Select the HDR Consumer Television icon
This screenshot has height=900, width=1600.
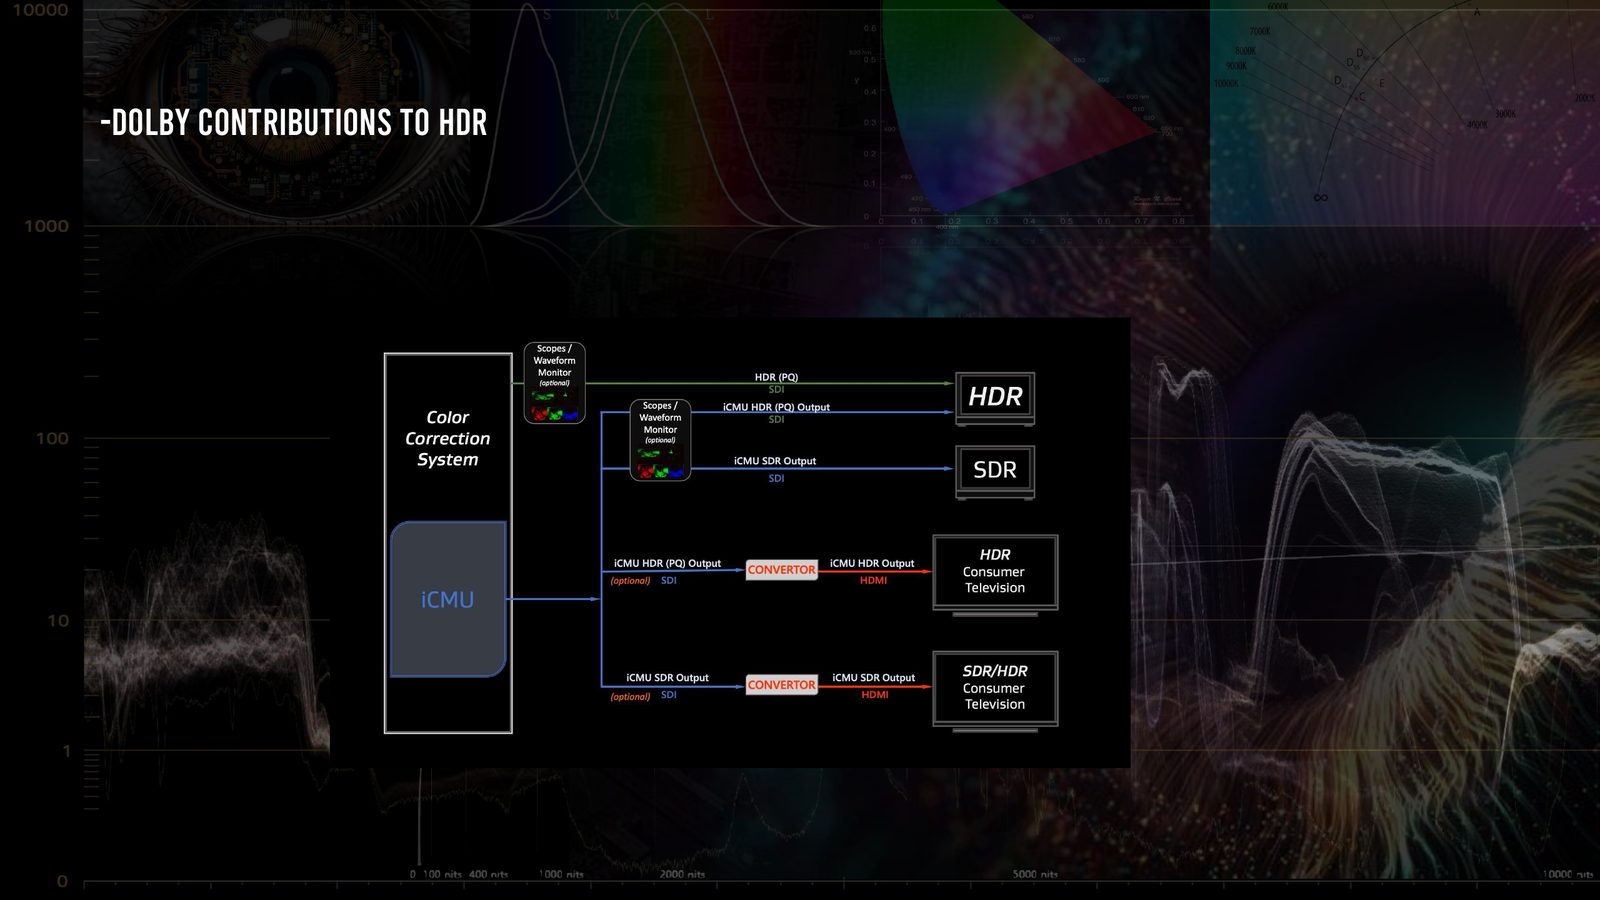click(x=995, y=575)
